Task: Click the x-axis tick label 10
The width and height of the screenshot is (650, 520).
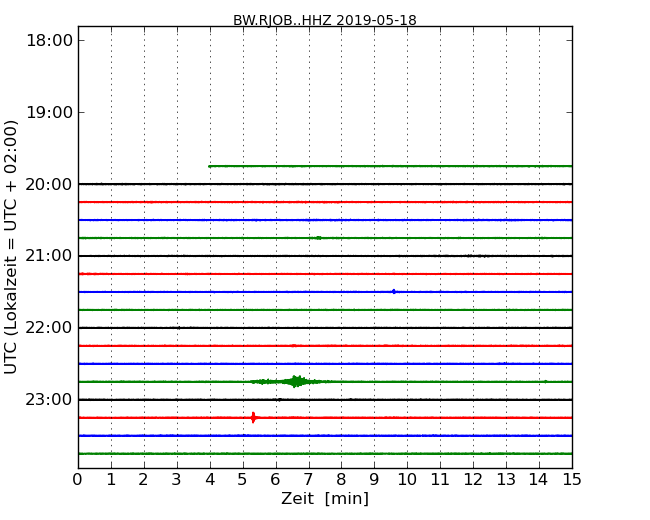Action: pyautogui.click(x=407, y=479)
